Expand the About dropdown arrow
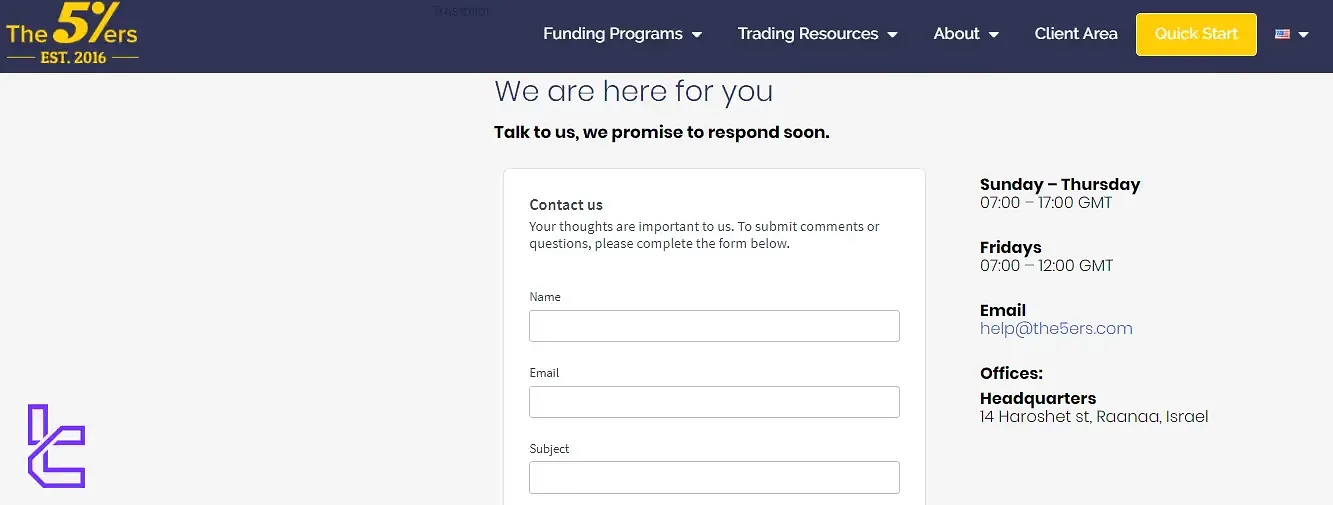The image size is (1333, 505). pos(994,35)
